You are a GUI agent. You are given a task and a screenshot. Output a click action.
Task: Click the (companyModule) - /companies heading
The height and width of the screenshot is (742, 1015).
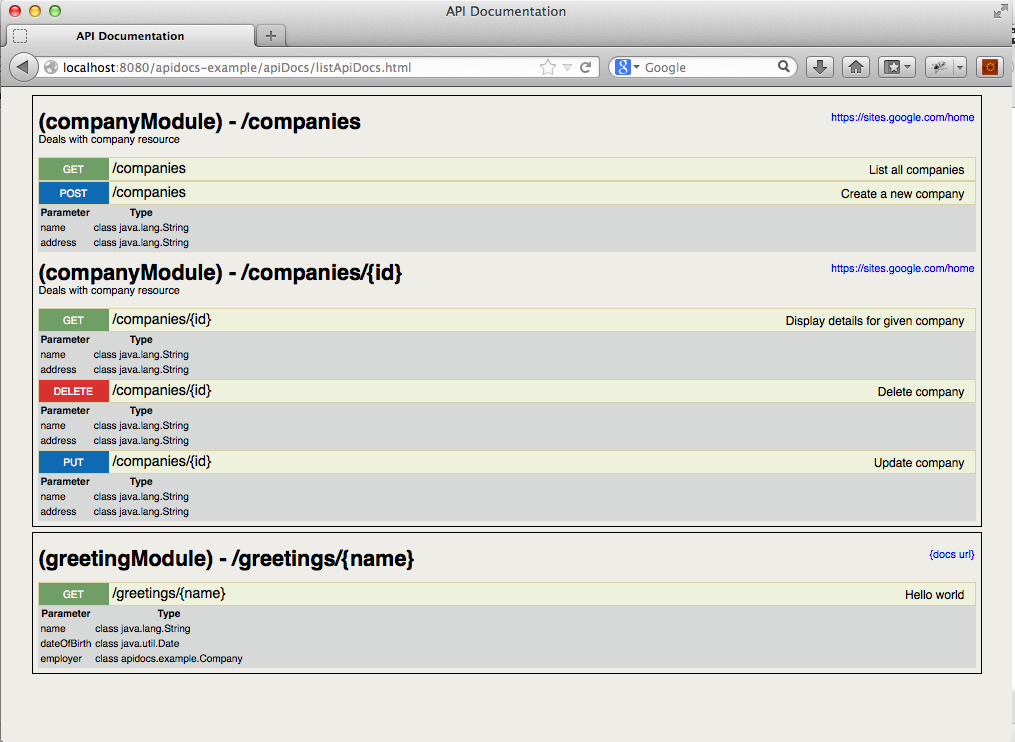pos(199,122)
